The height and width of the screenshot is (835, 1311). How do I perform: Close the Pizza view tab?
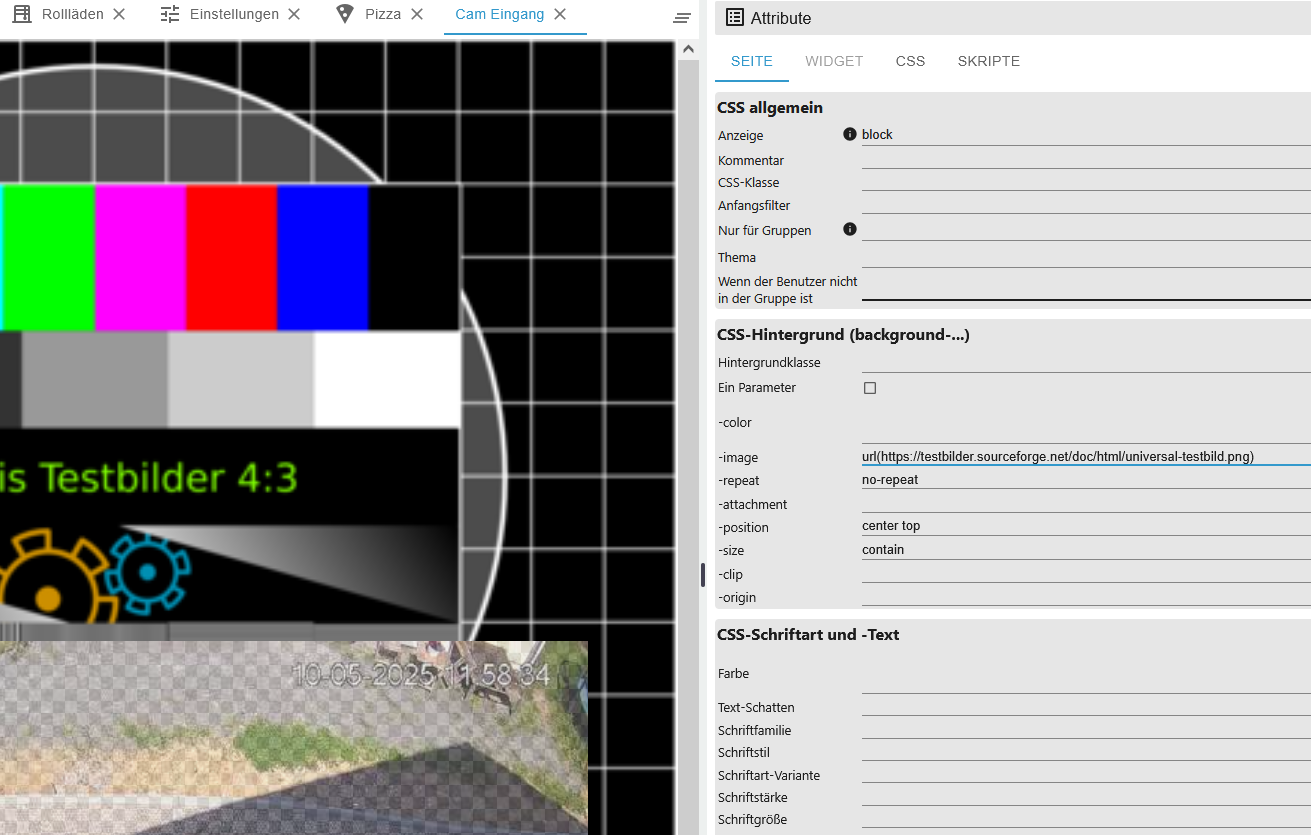click(x=417, y=14)
